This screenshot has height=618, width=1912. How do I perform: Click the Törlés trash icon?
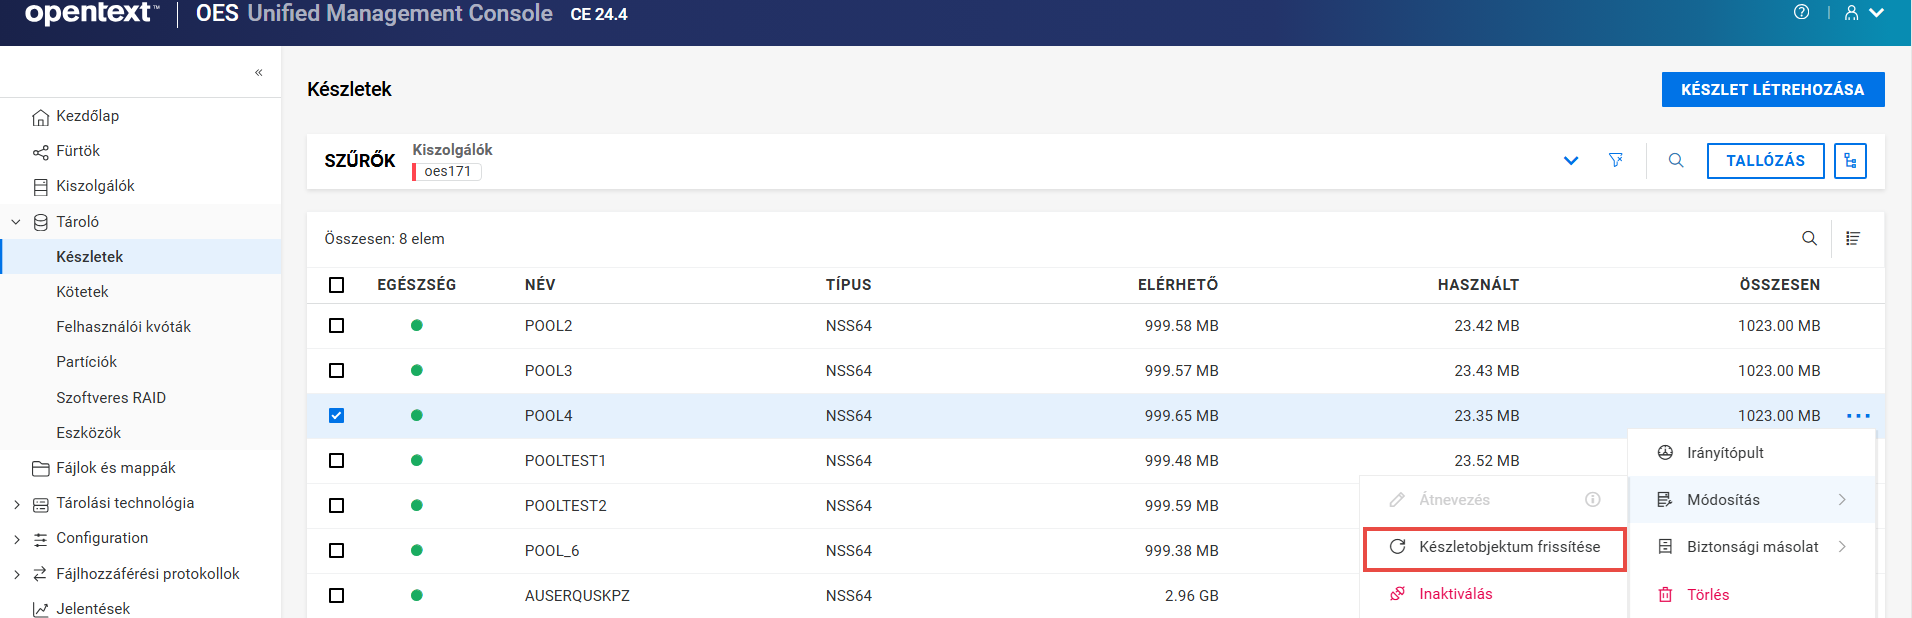[x=1665, y=595]
